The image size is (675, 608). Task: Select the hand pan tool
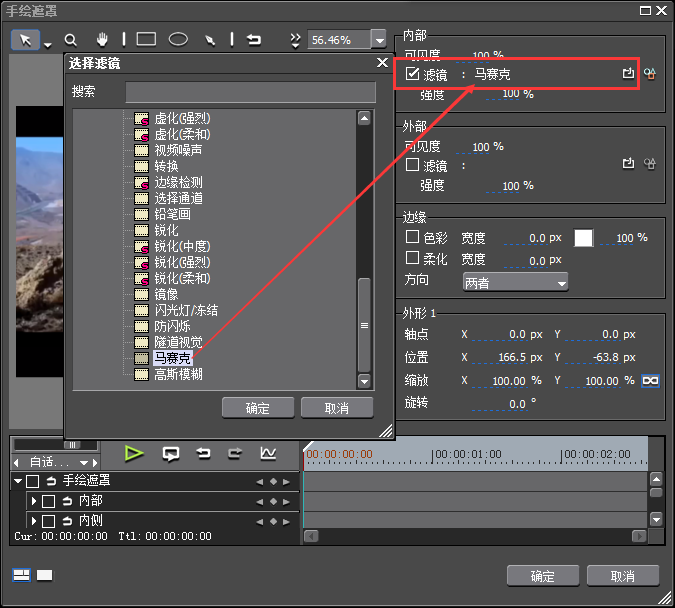[x=102, y=40]
